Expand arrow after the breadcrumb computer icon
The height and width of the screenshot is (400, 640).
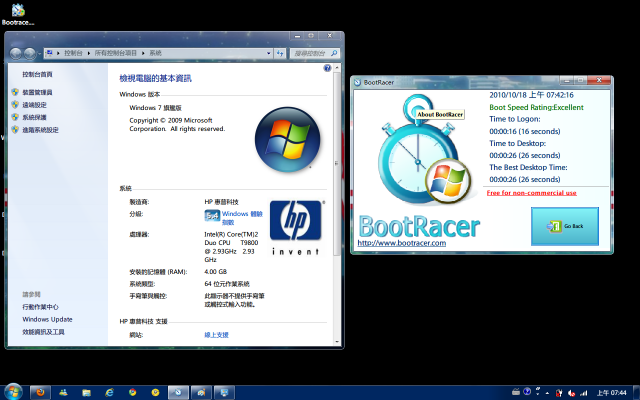58,53
